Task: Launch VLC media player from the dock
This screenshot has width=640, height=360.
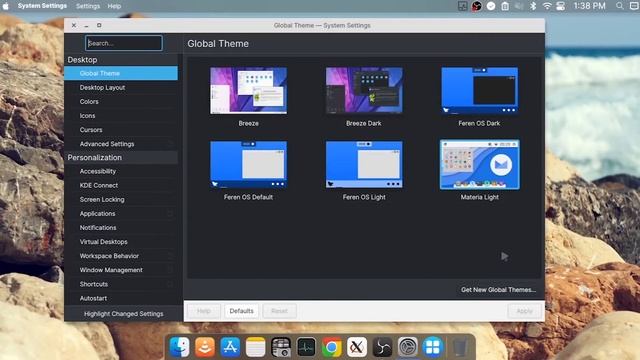Action: (x=205, y=347)
